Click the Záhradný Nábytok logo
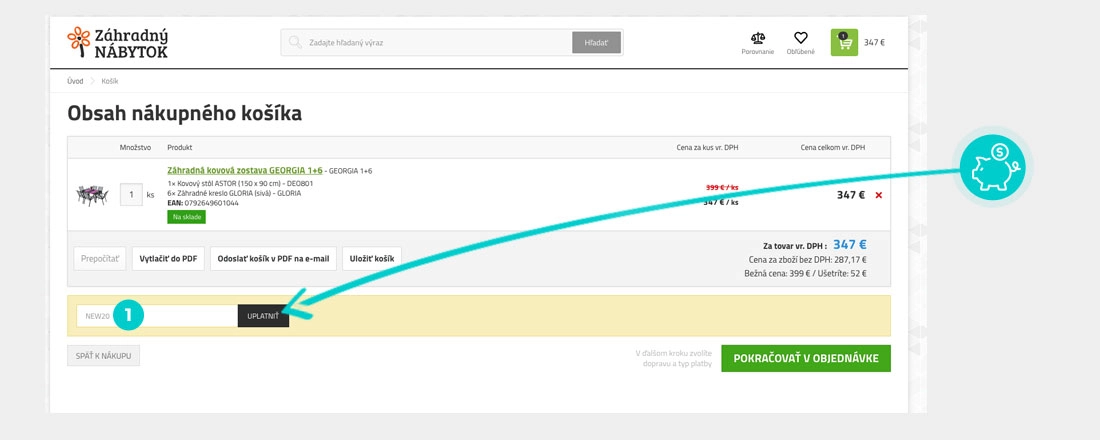 [x=118, y=42]
